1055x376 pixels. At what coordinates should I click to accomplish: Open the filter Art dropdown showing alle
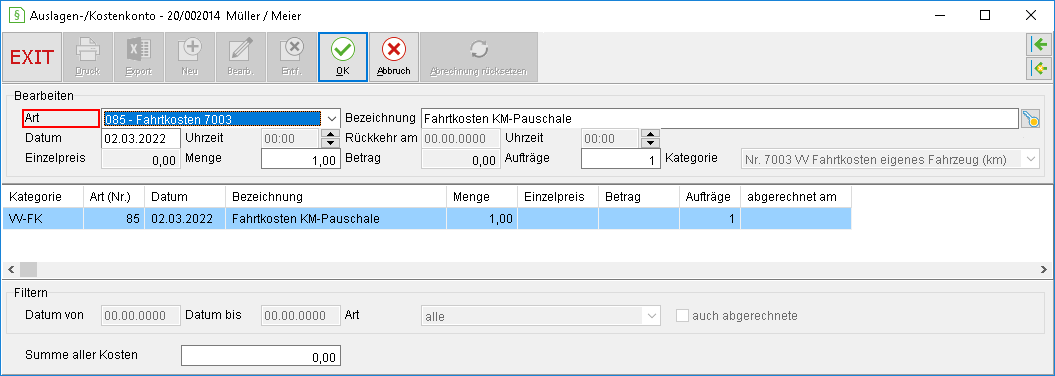point(651,315)
